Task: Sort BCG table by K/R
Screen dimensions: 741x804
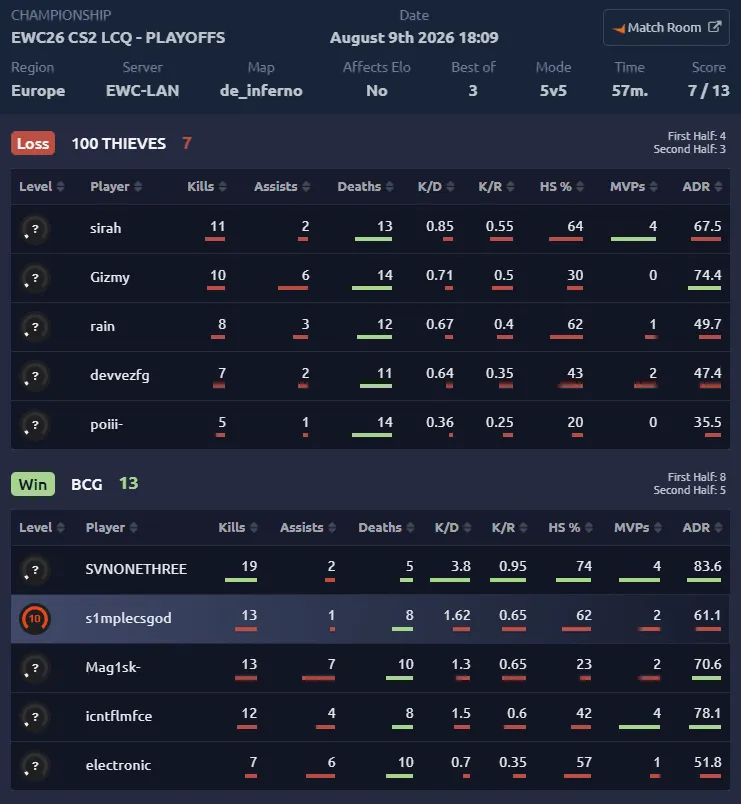Action: 509,528
